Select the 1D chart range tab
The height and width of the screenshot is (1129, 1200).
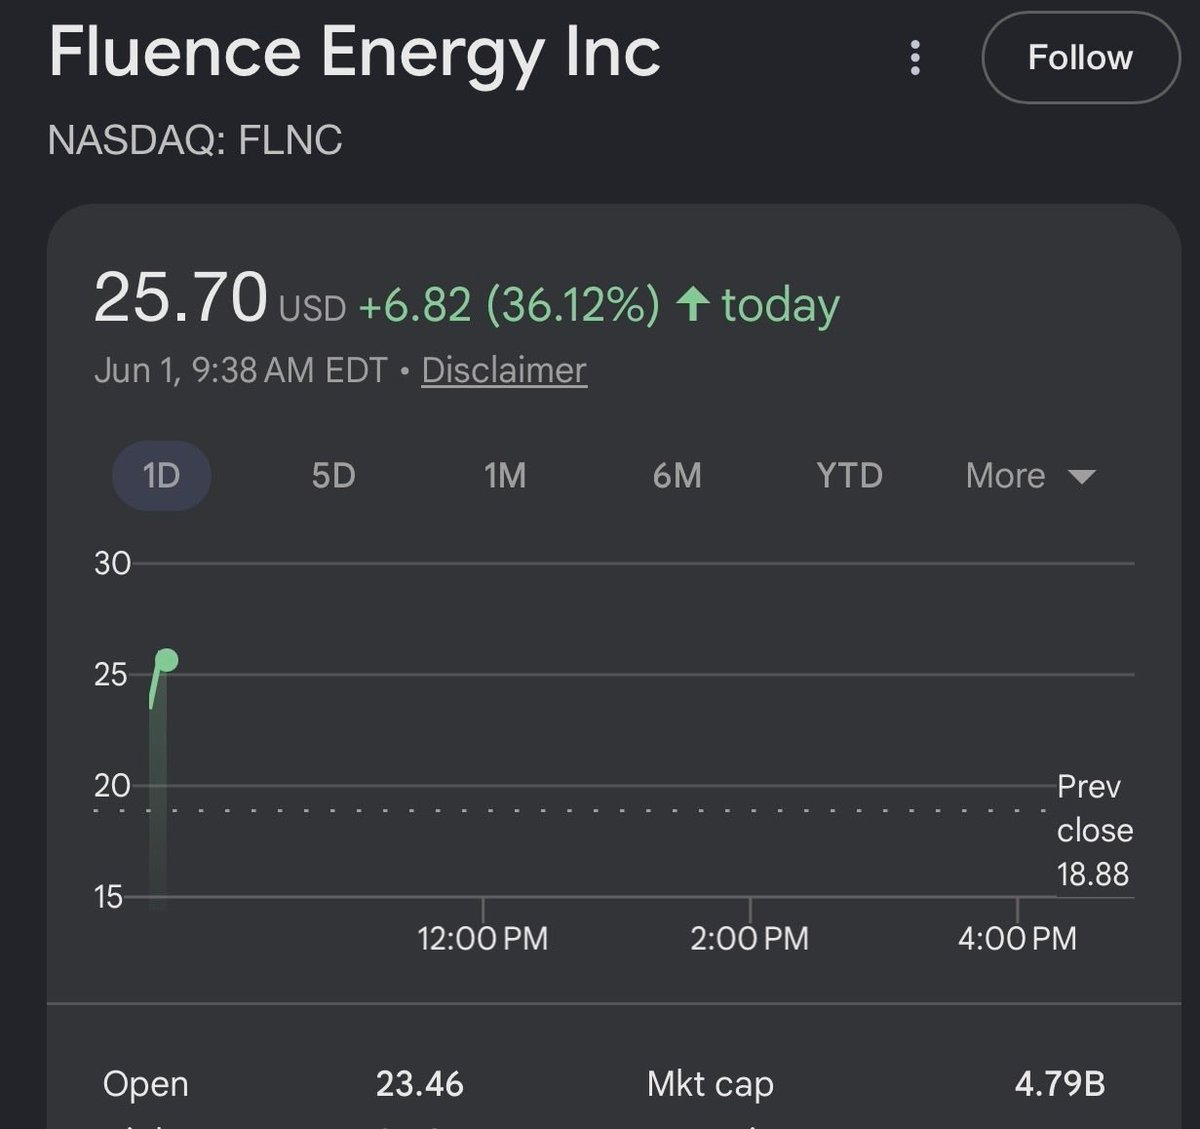161,476
